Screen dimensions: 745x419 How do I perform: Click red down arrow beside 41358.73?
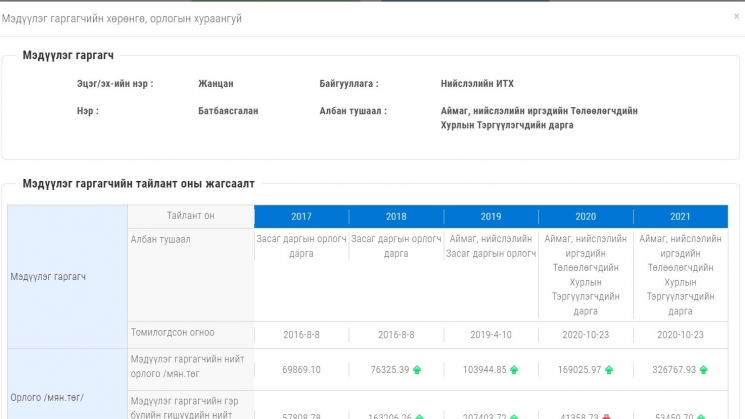pos(606,415)
